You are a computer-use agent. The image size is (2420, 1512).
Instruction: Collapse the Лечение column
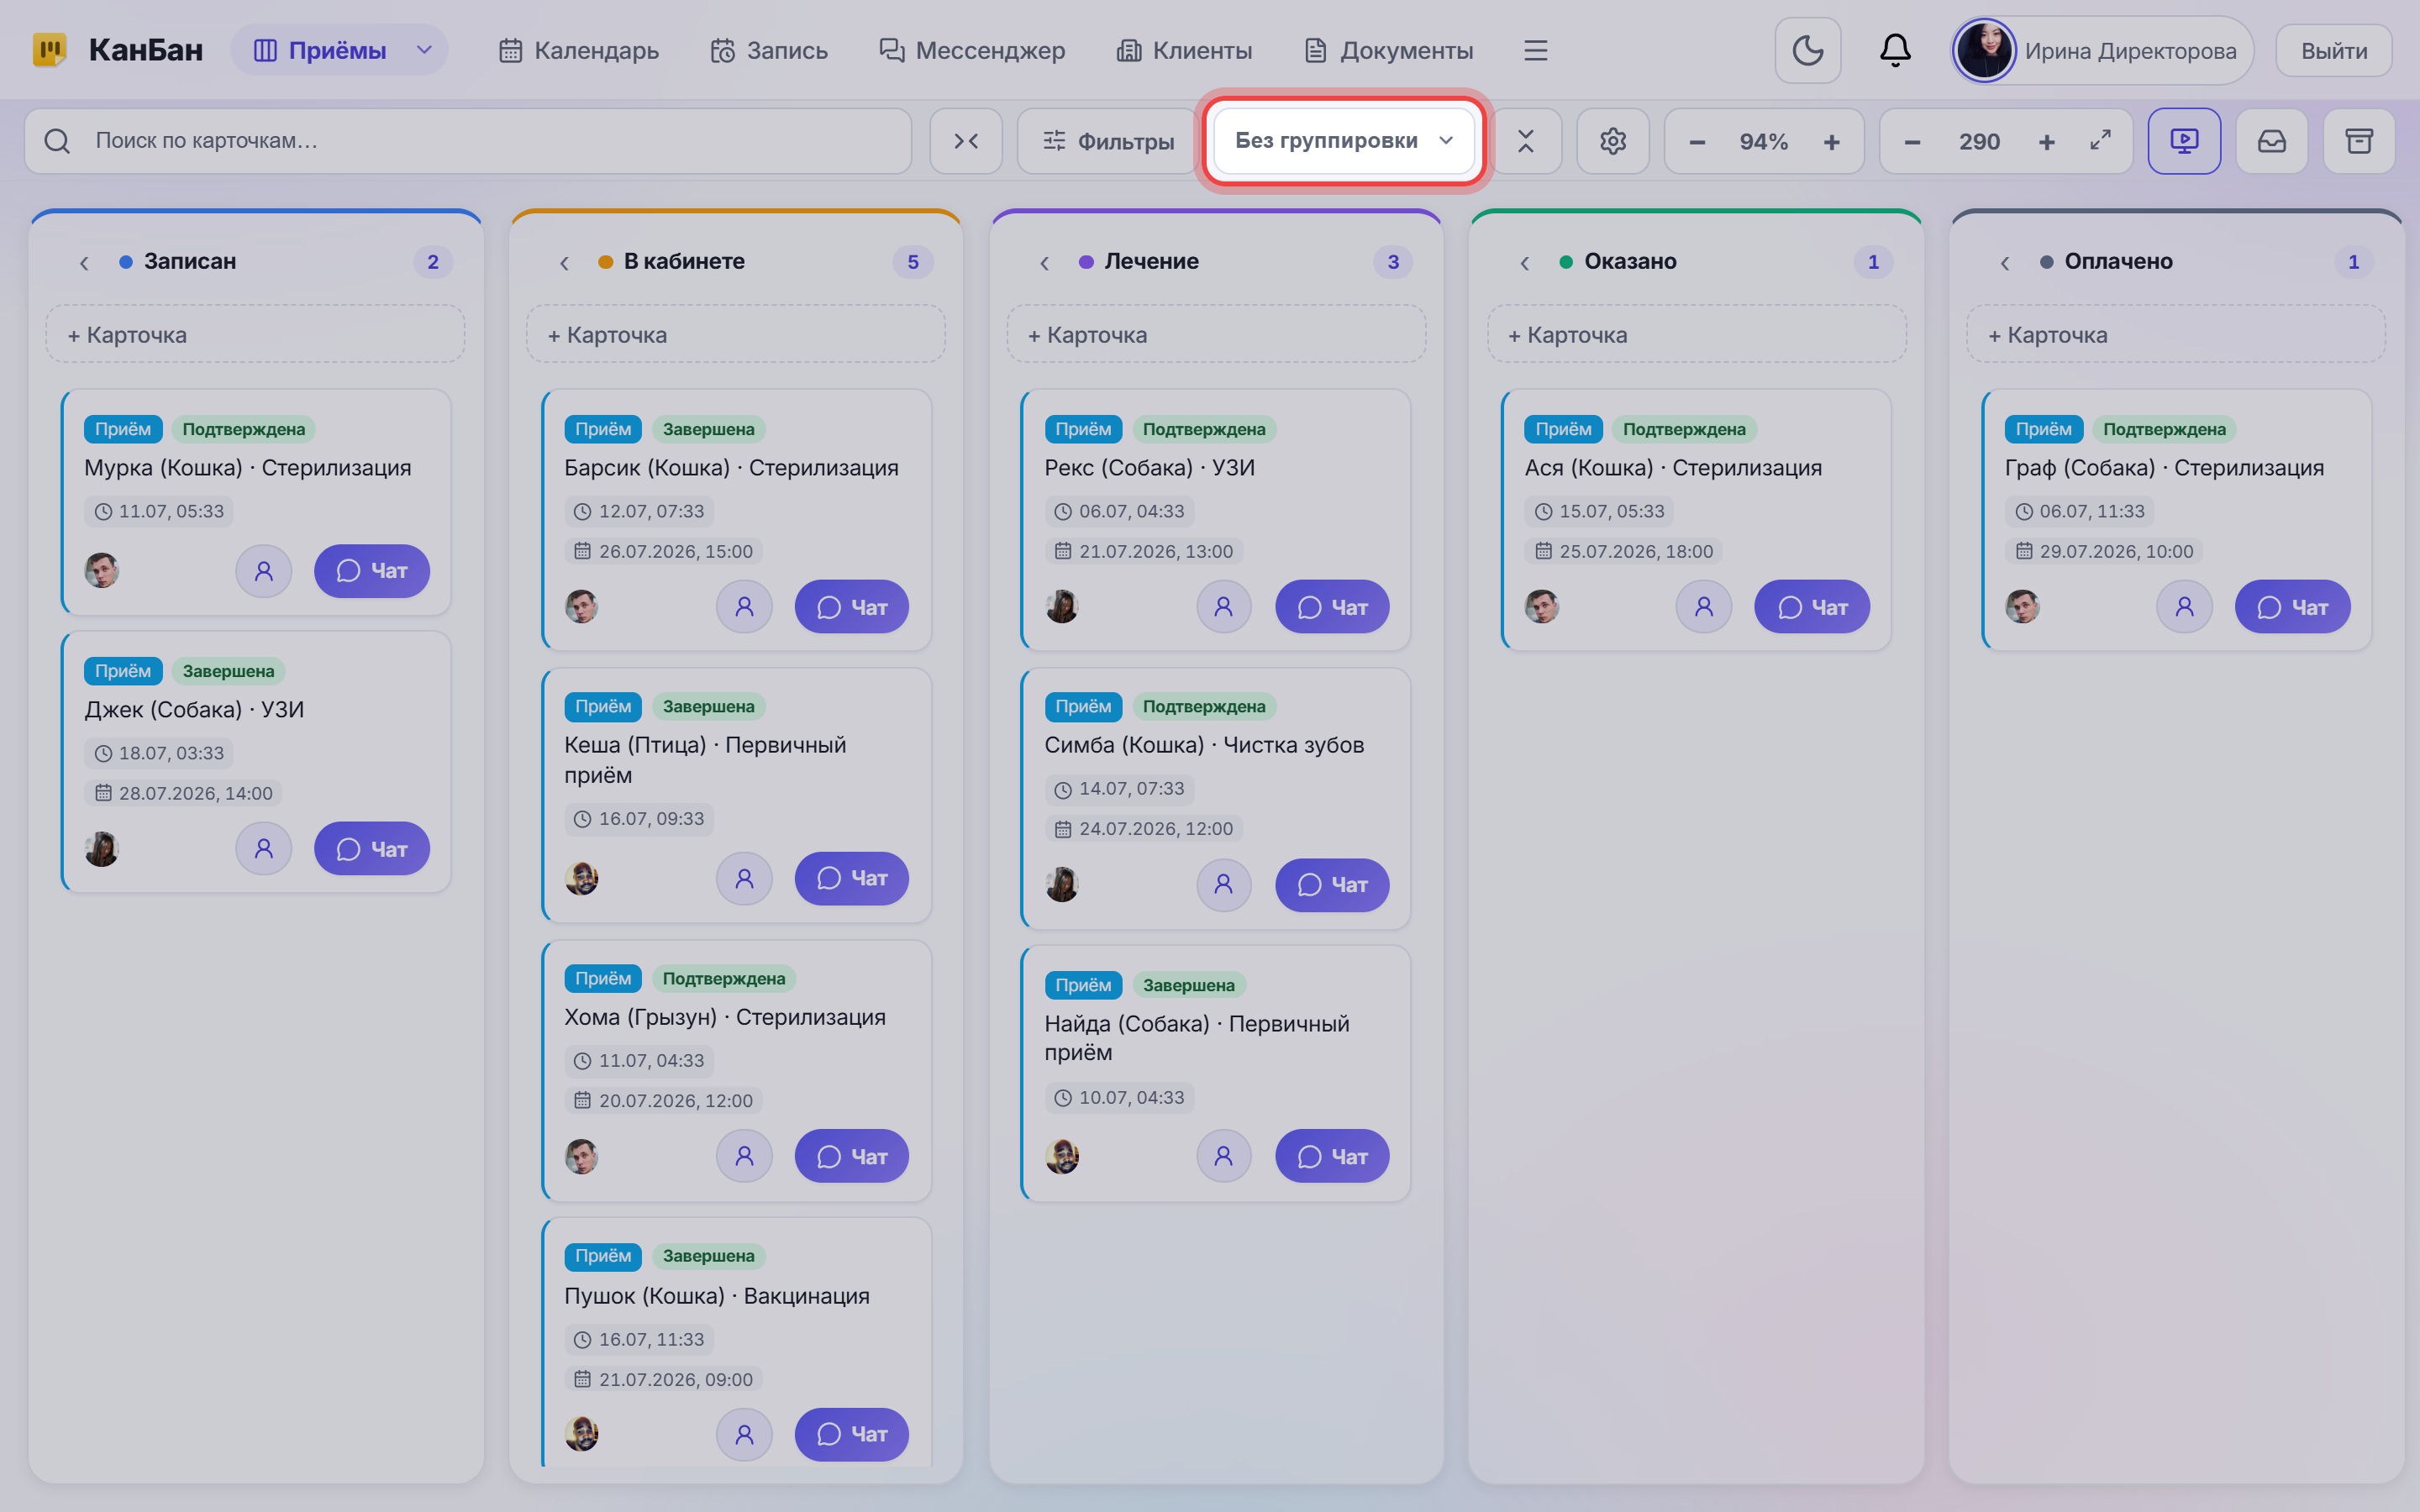[1044, 263]
